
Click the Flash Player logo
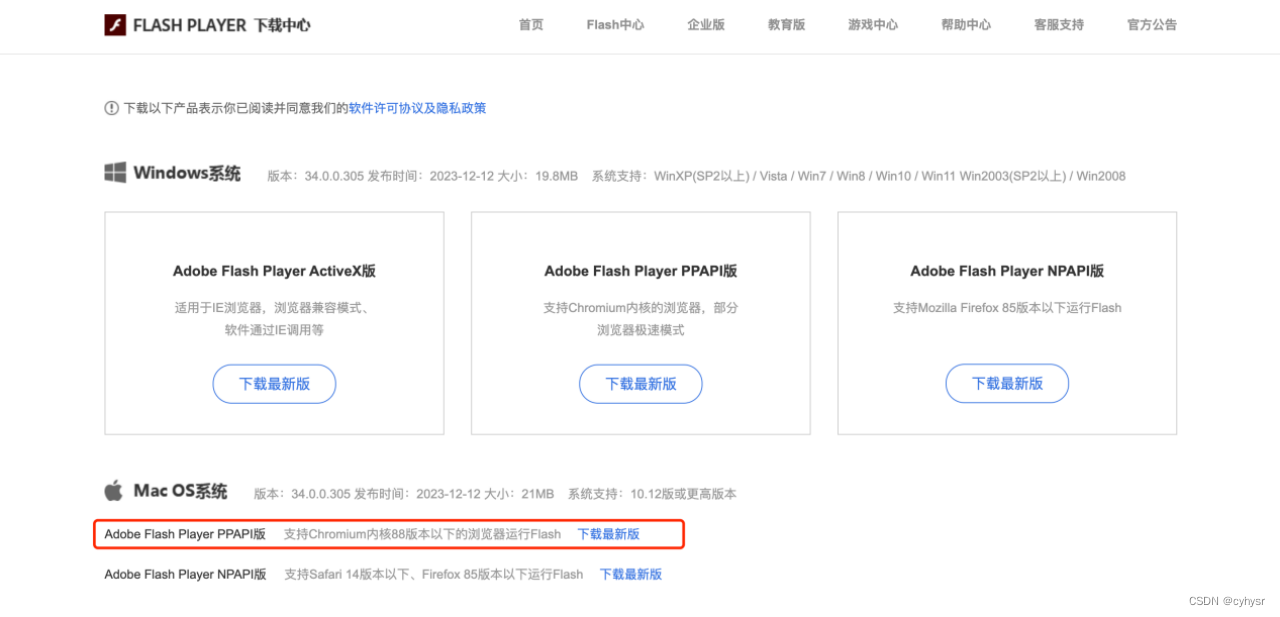coord(113,23)
